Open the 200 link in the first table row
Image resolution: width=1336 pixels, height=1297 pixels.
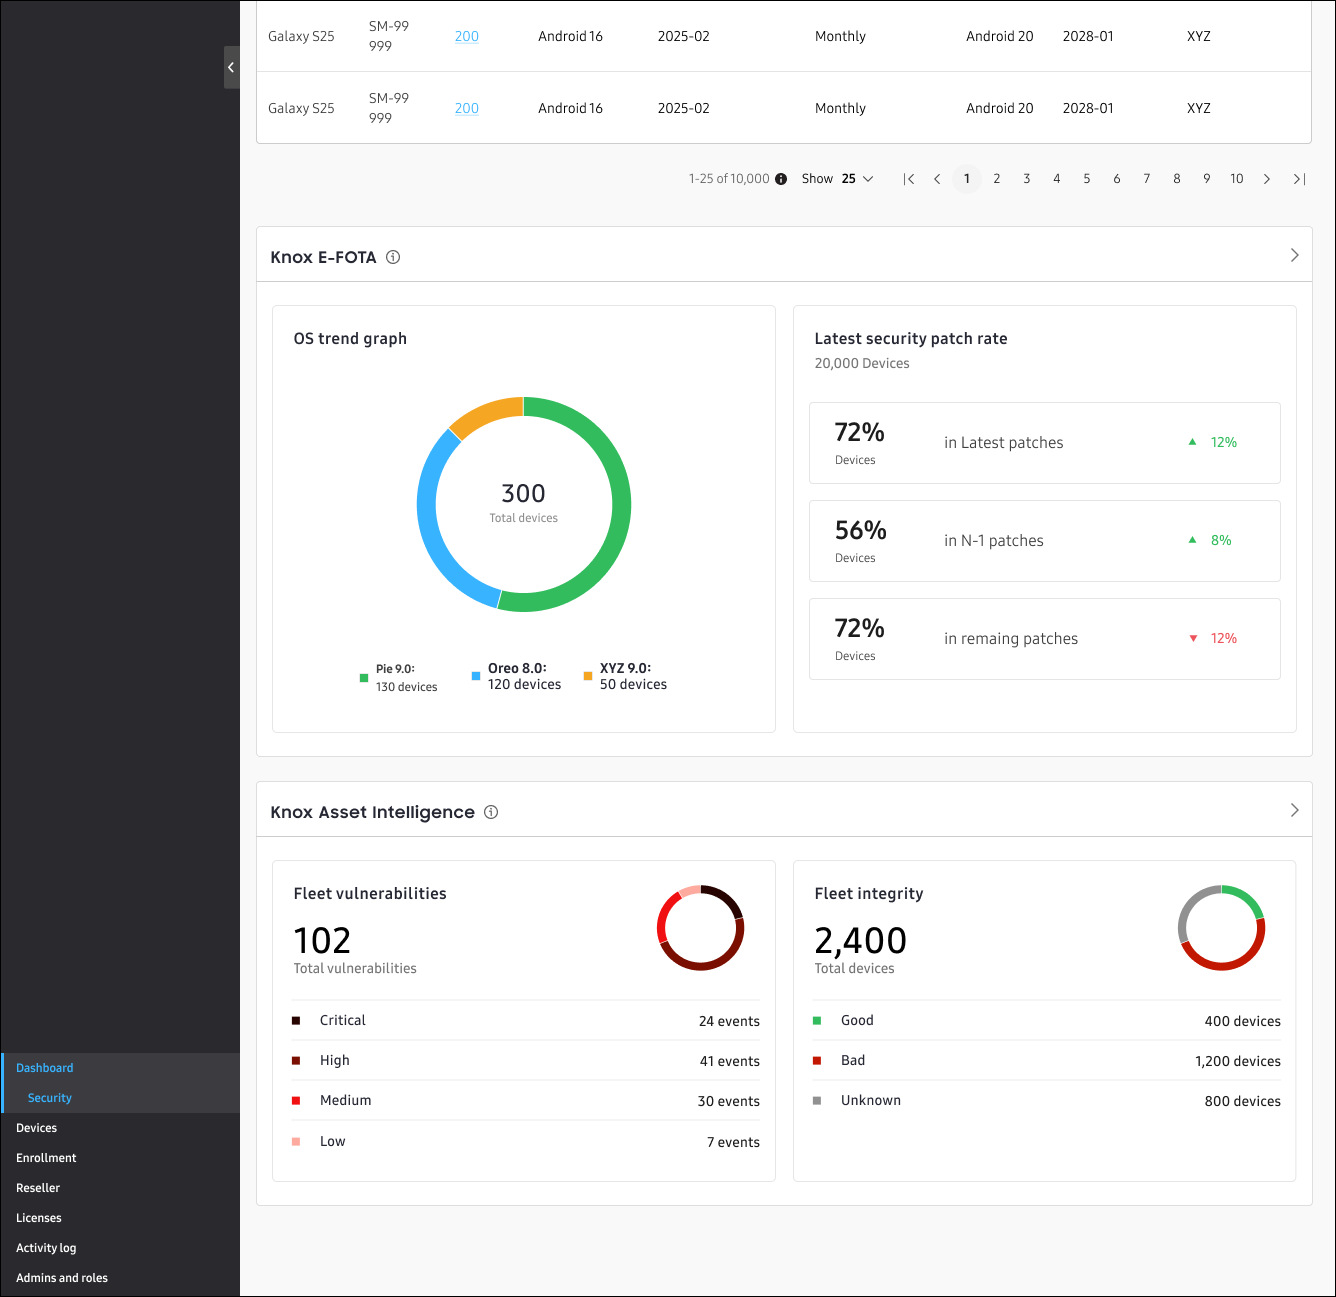pyautogui.click(x=466, y=36)
